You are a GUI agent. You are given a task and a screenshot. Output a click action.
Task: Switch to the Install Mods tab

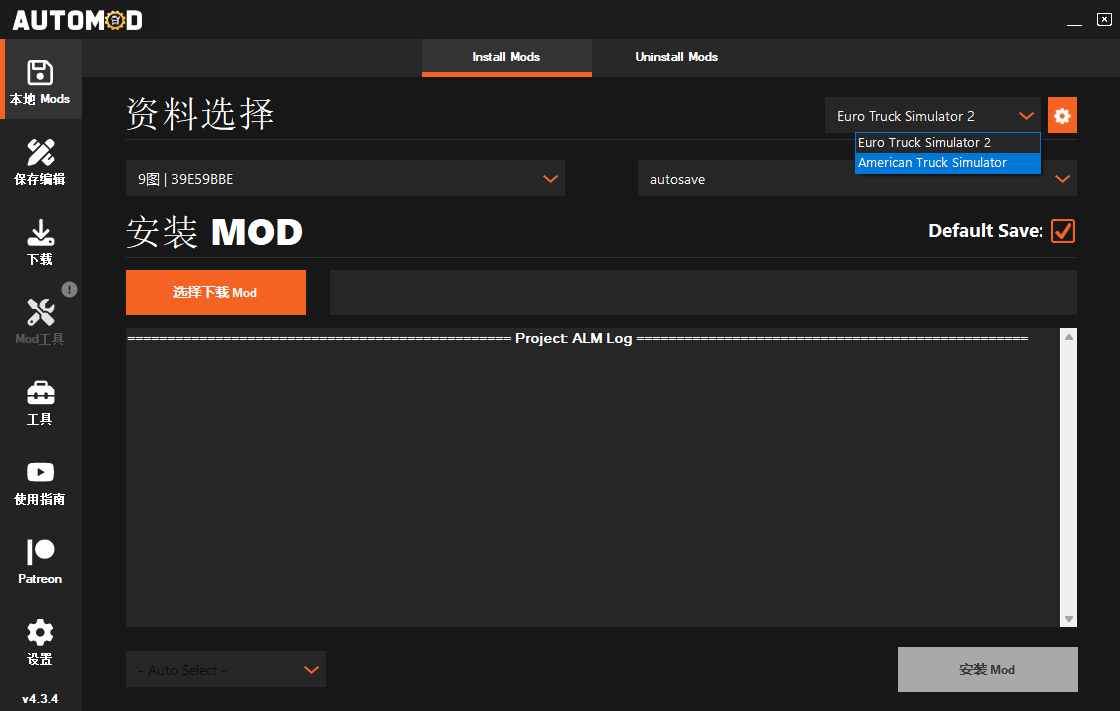pyautogui.click(x=506, y=57)
